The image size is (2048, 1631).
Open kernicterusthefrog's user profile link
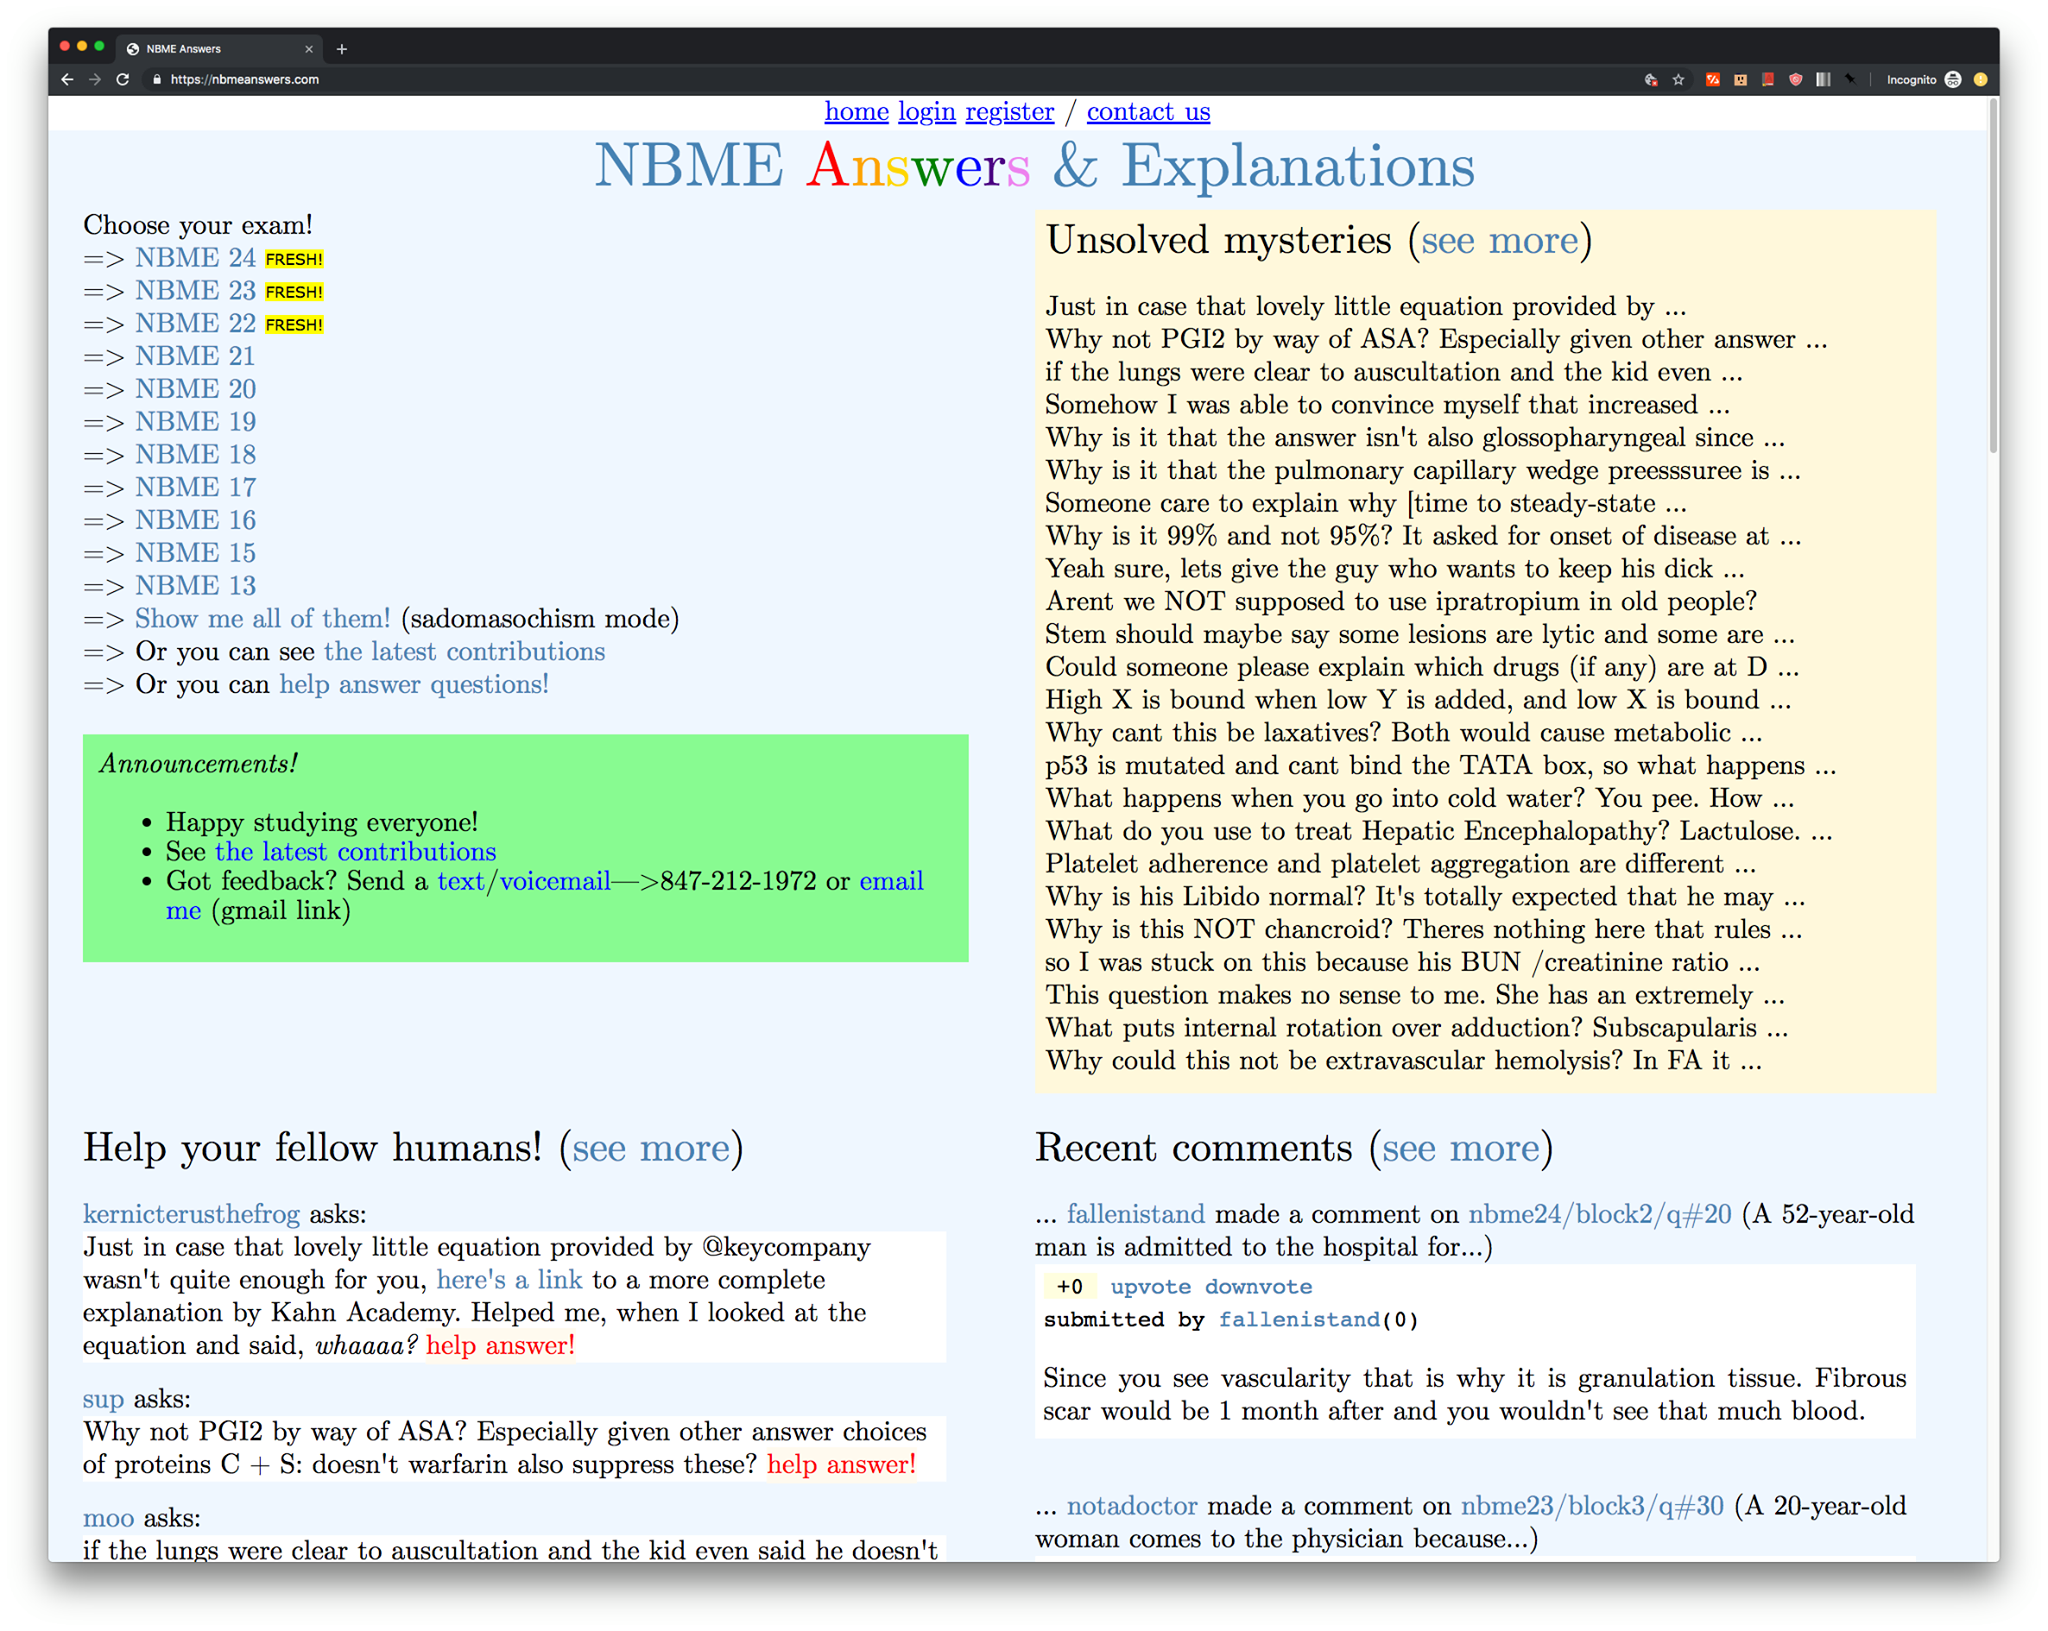pyautogui.click(x=191, y=1215)
